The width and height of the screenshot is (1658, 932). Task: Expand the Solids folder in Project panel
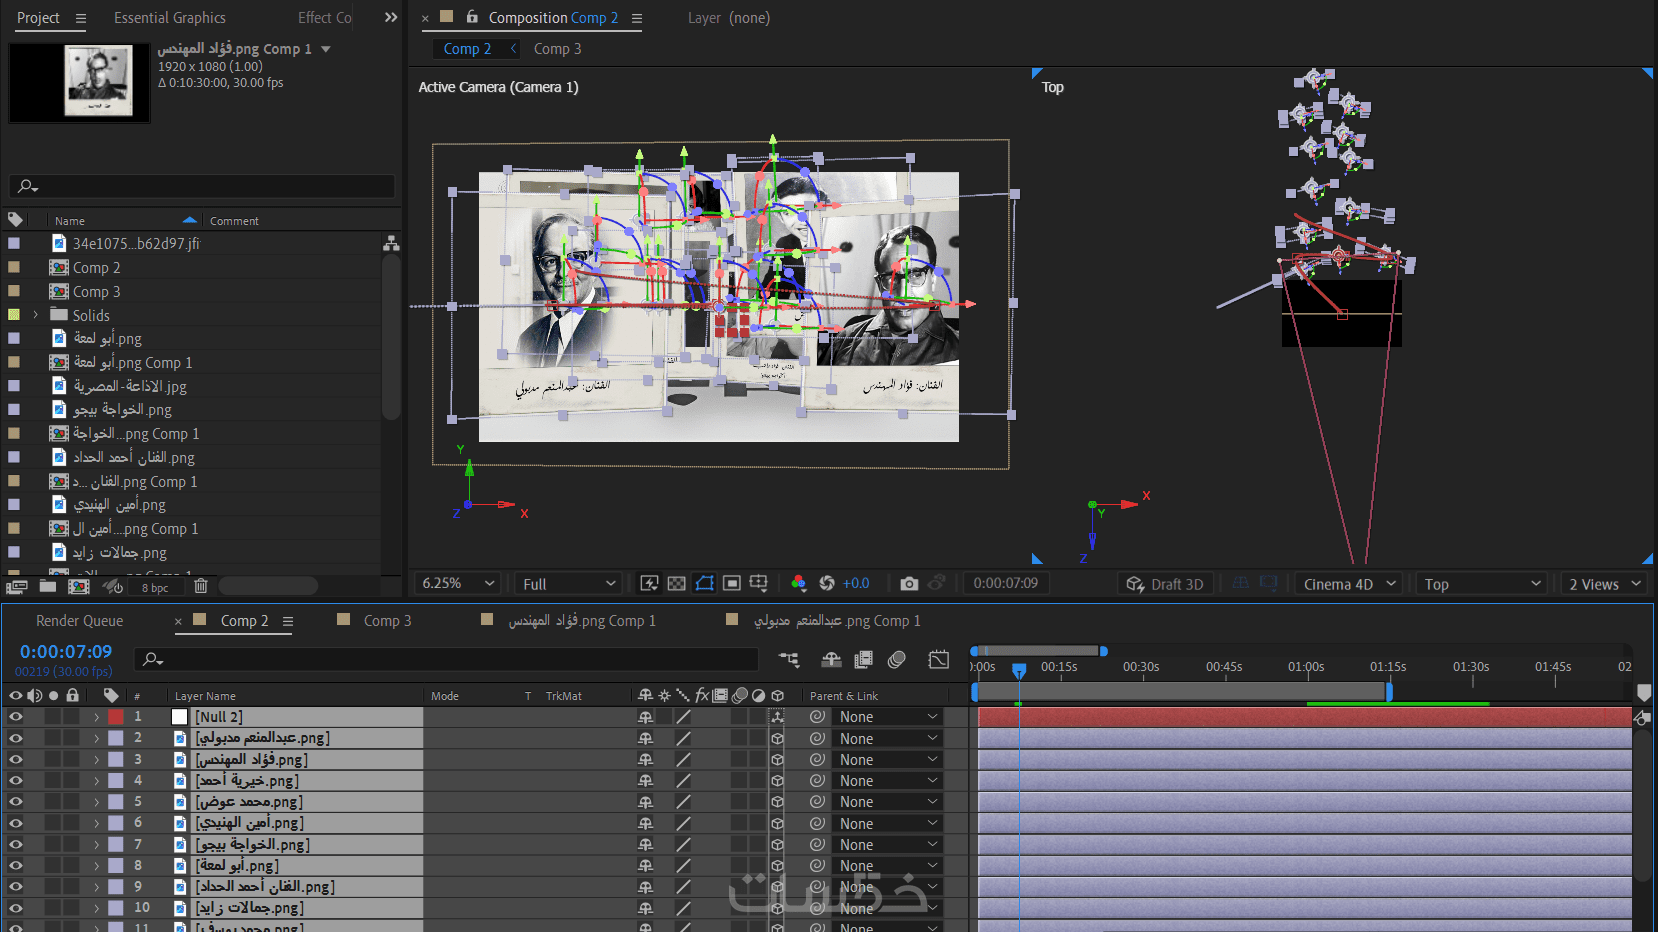point(36,315)
